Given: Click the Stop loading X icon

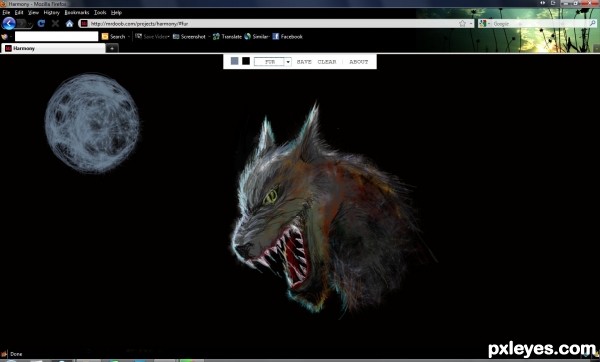Looking at the screenshot, I should tap(55, 23).
